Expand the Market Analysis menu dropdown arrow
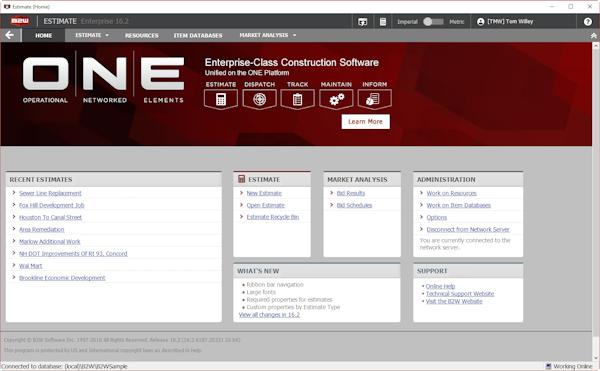The height and width of the screenshot is (371, 600). coord(295,35)
